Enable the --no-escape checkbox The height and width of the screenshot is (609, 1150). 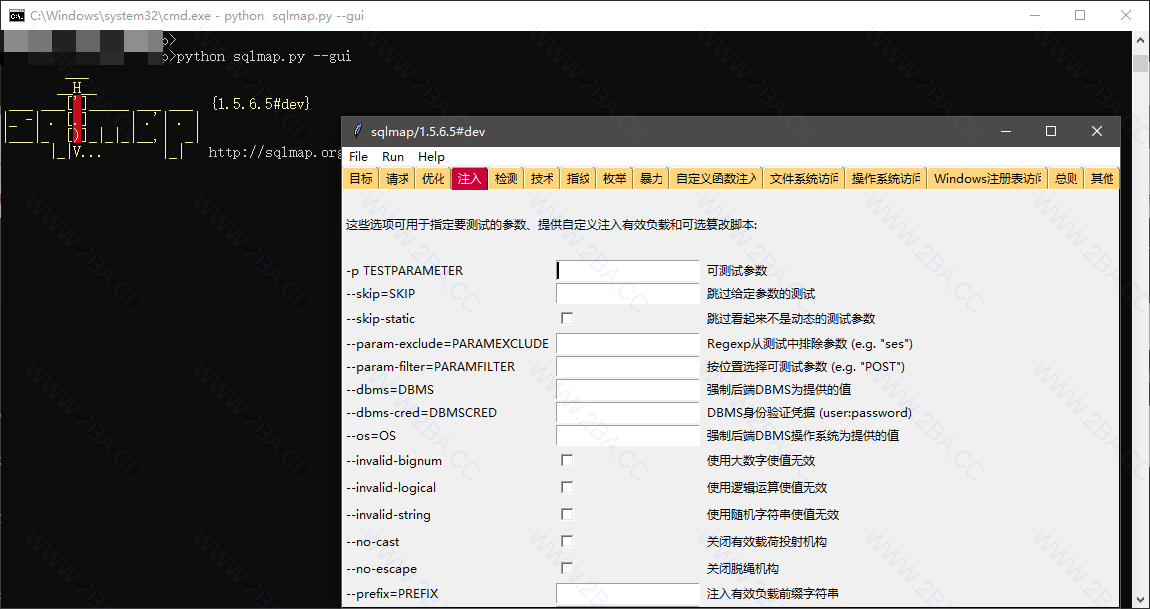point(567,569)
